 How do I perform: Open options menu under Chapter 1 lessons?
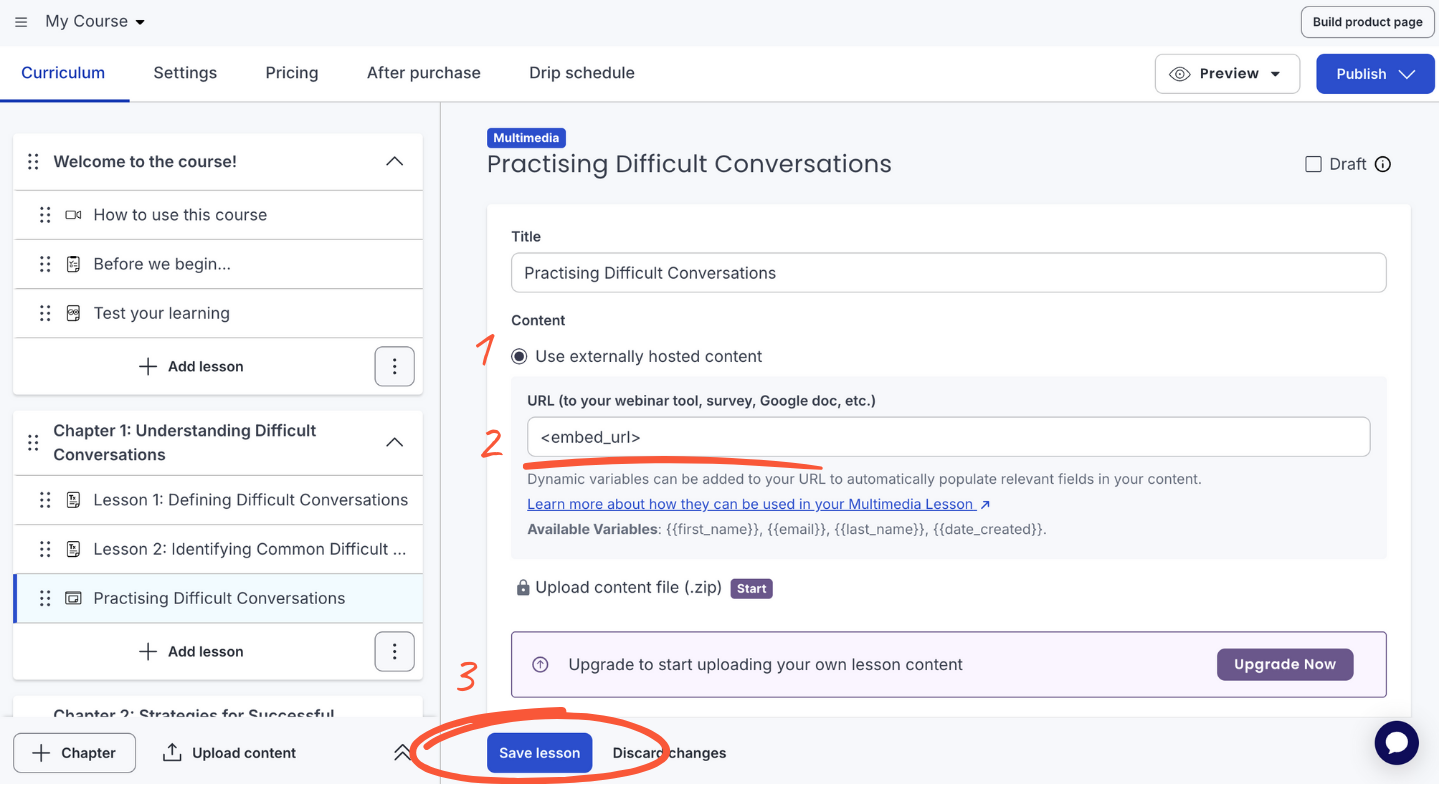tap(394, 652)
